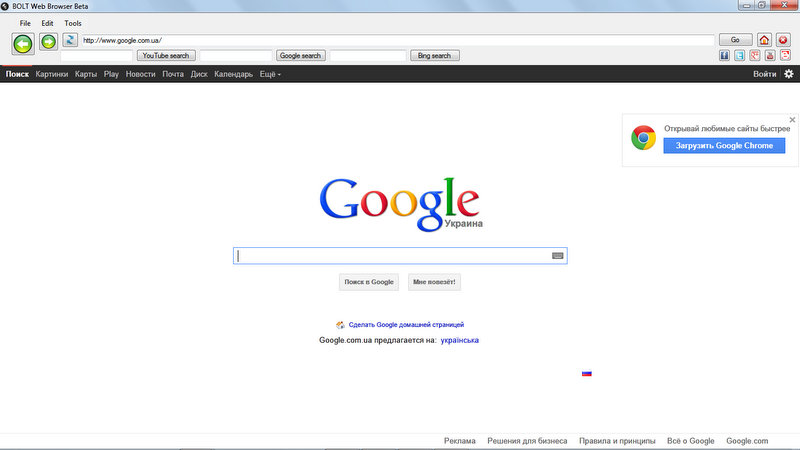800x450 pixels.
Task: Click the green Forward arrow button
Action: pyautogui.click(x=48, y=42)
